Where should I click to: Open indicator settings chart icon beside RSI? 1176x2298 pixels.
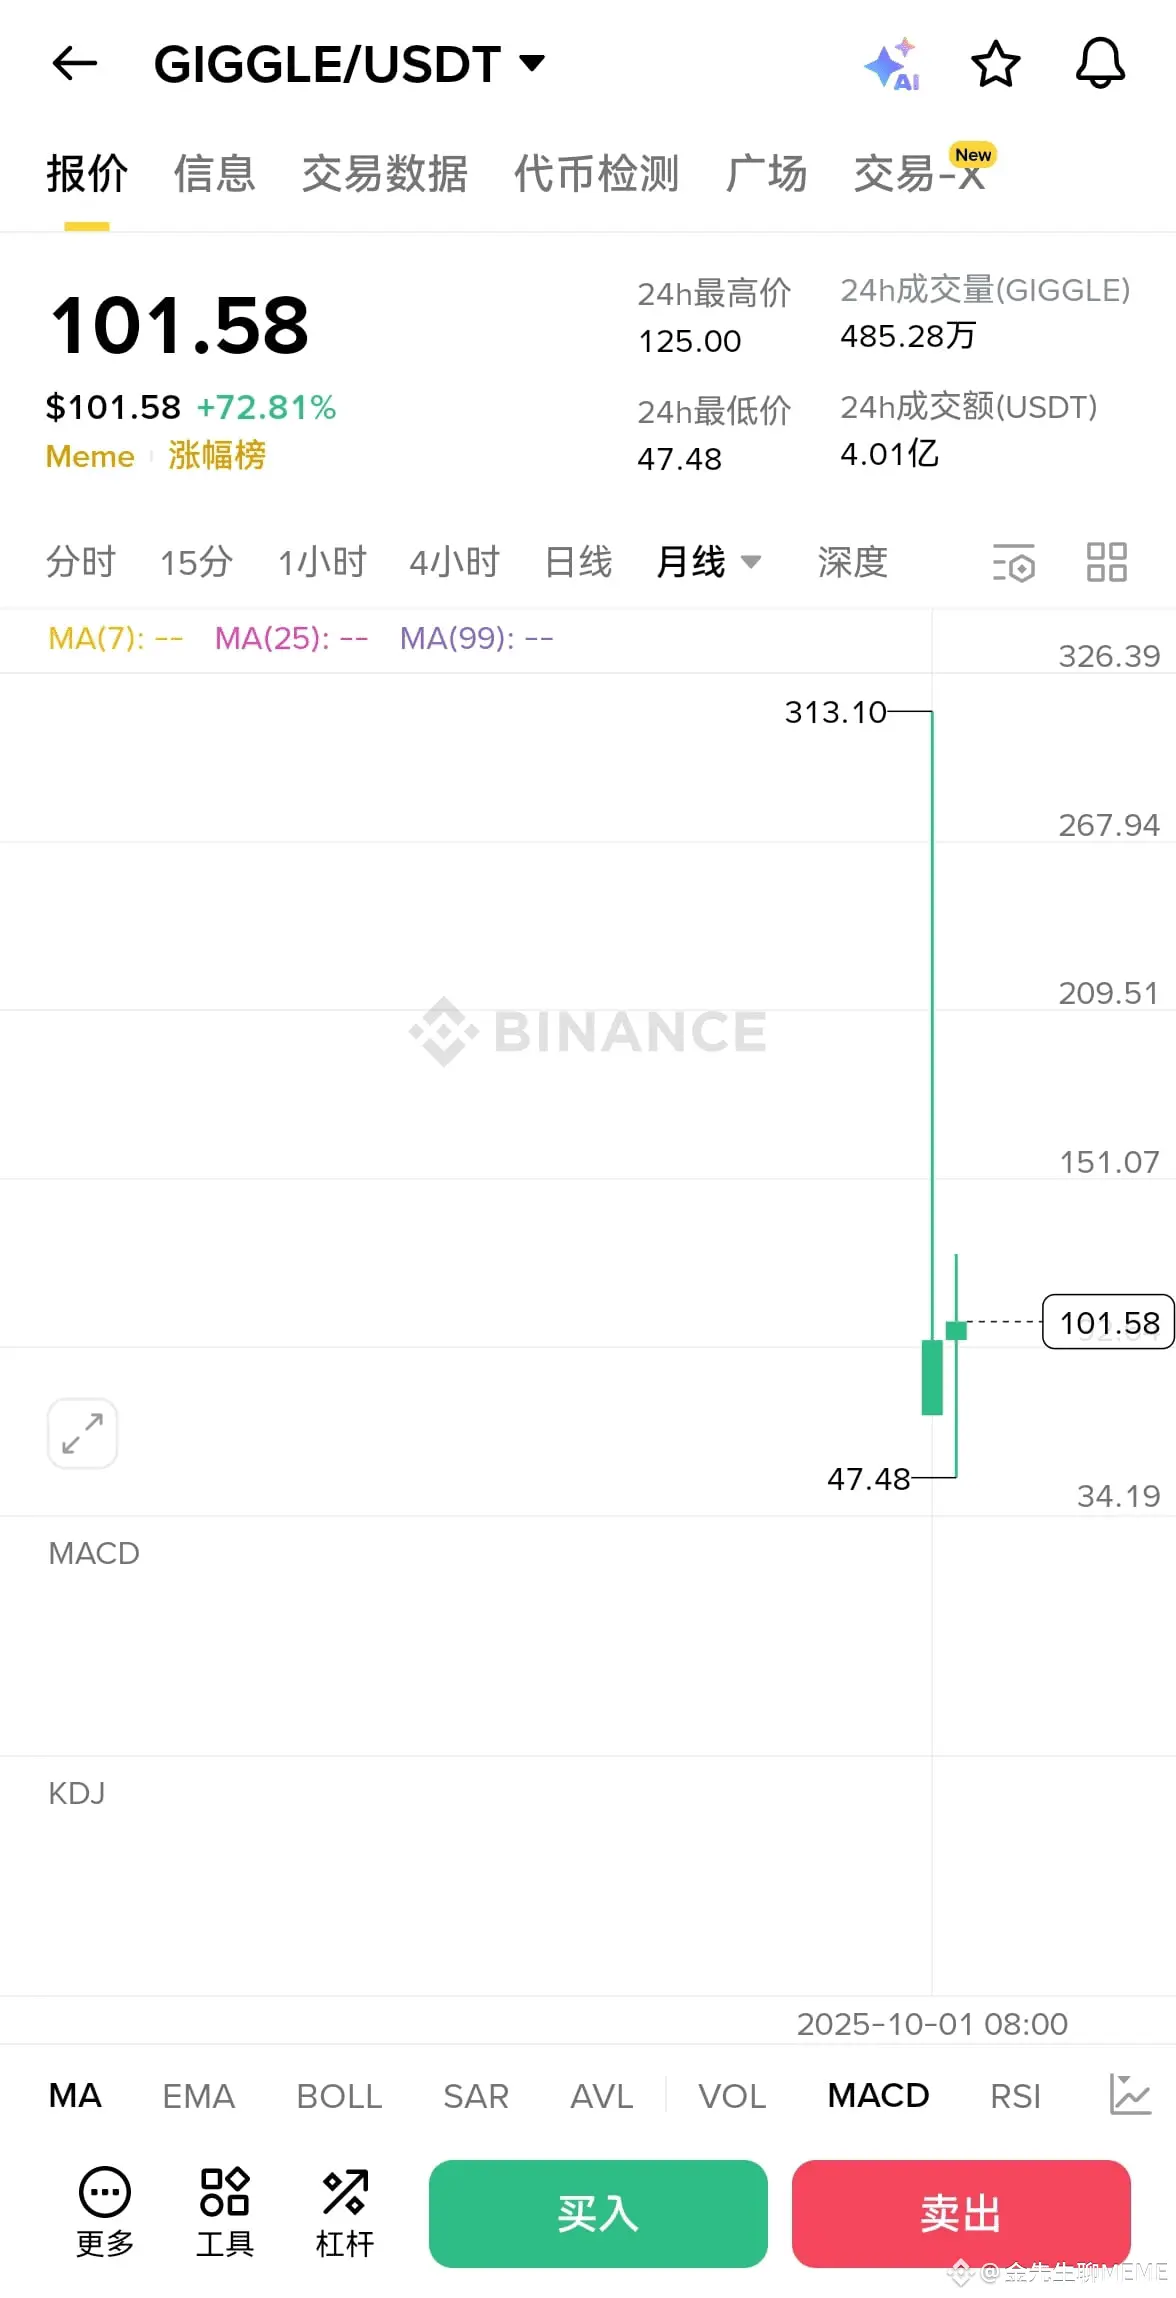1130,2094
